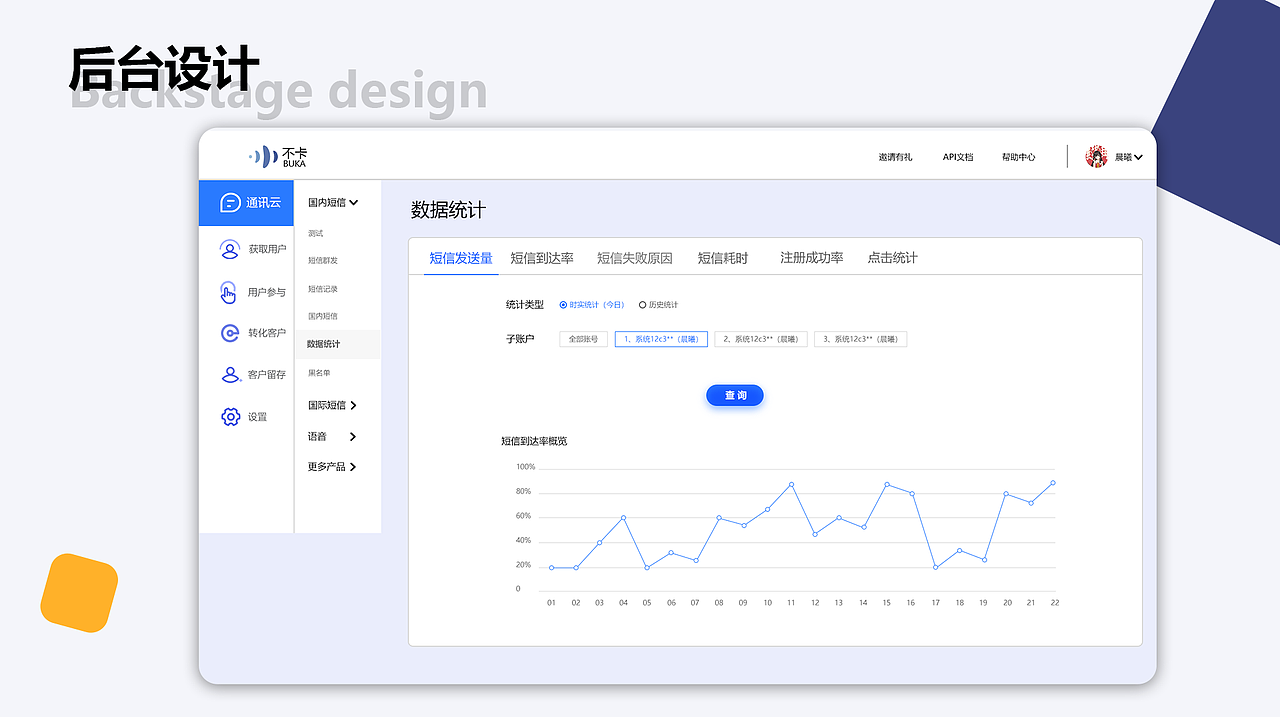Click the 通讯云 sidebar icon
This screenshot has height=717, width=1280.
(230, 203)
